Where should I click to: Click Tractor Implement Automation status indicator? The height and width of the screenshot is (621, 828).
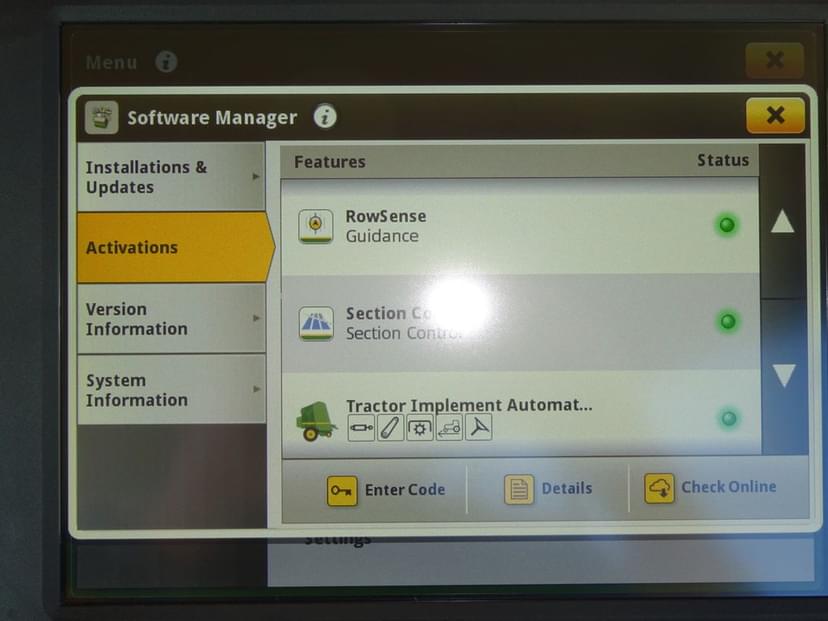[729, 419]
